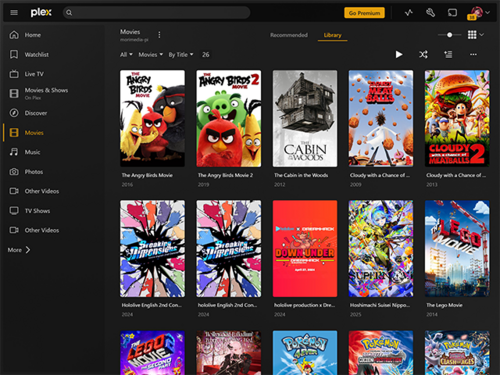Click the Go Premium button
This screenshot has height=375, width=500.
364,13
